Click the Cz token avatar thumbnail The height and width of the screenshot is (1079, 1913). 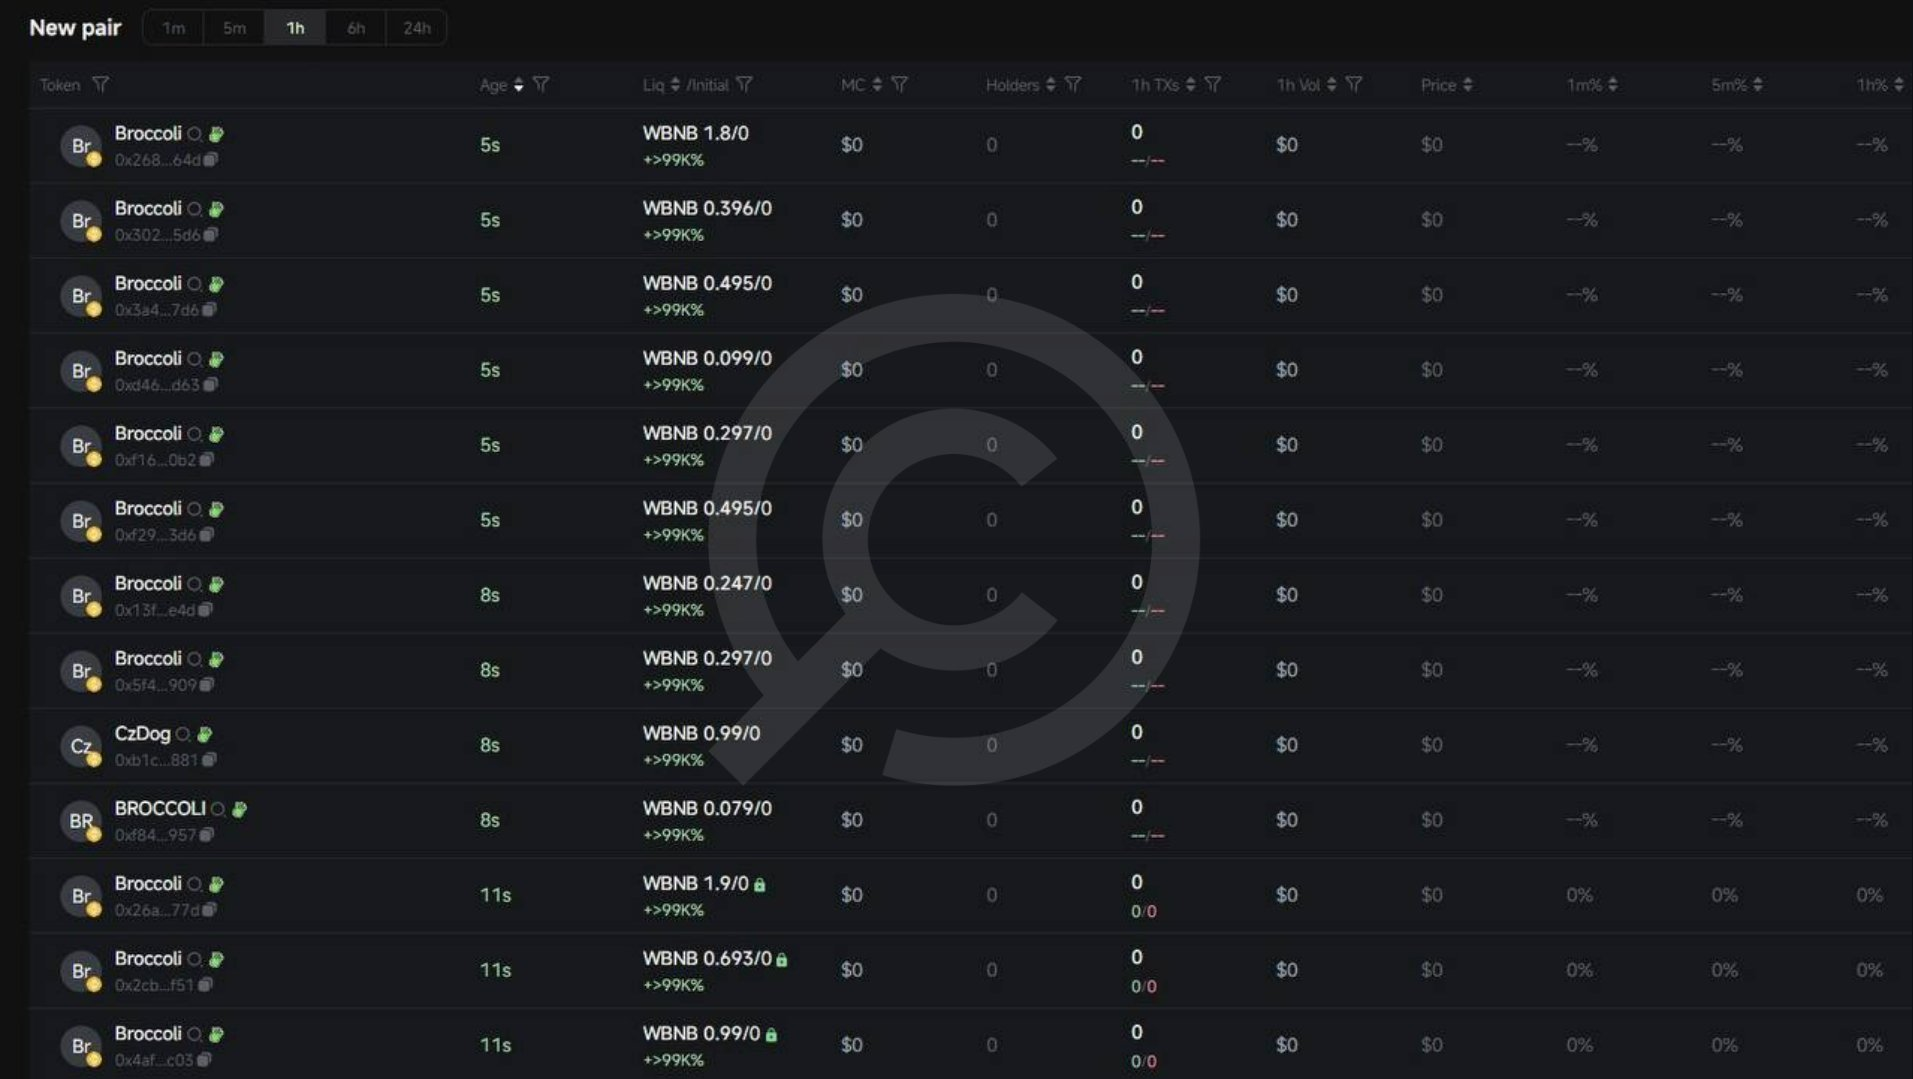click(x=80, y=746)
